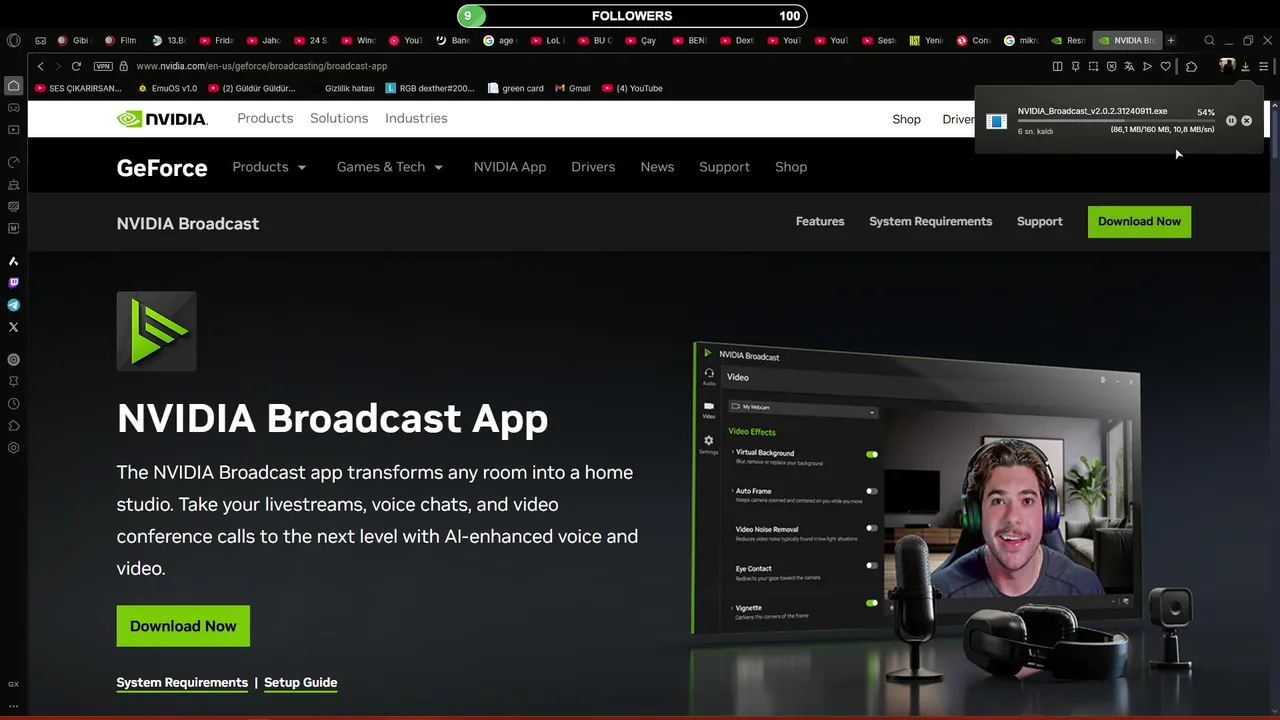Toggle Virtual Background switch in app preview
The width and height of the screenshot is (1280, 720).
(x=872, y=454)
